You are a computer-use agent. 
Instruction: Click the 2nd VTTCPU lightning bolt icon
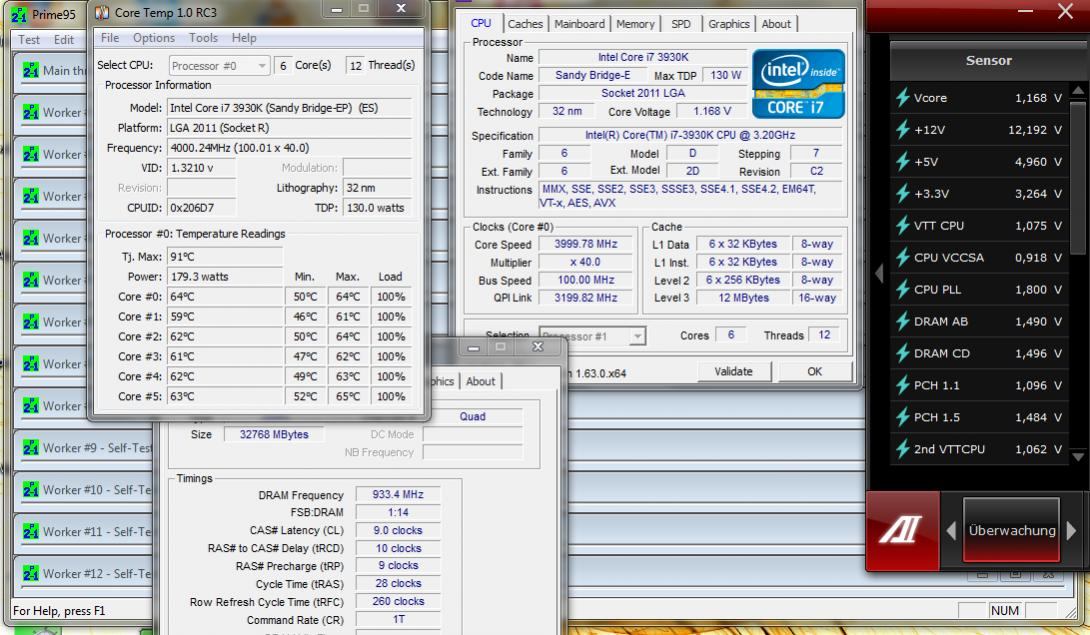tap(903, 449)
